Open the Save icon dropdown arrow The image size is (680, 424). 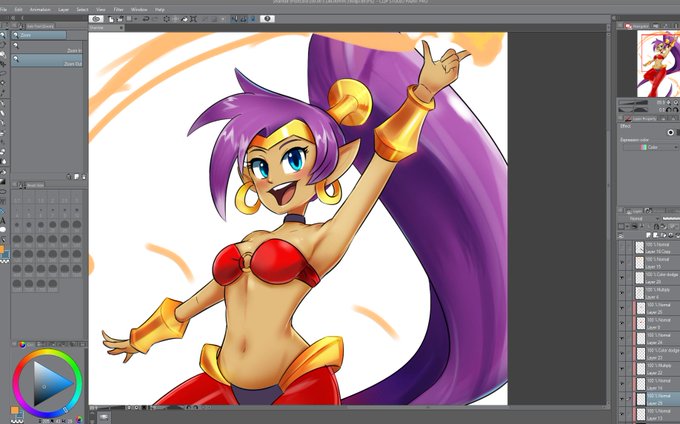(136, 19)
